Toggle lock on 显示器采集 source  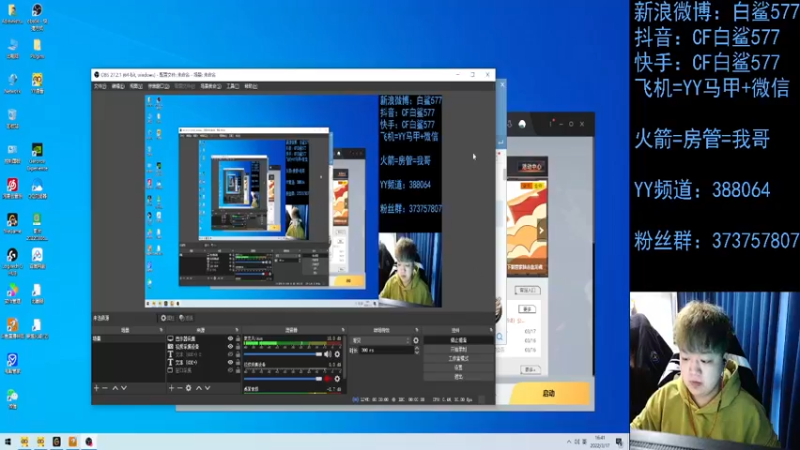point(238,339)
